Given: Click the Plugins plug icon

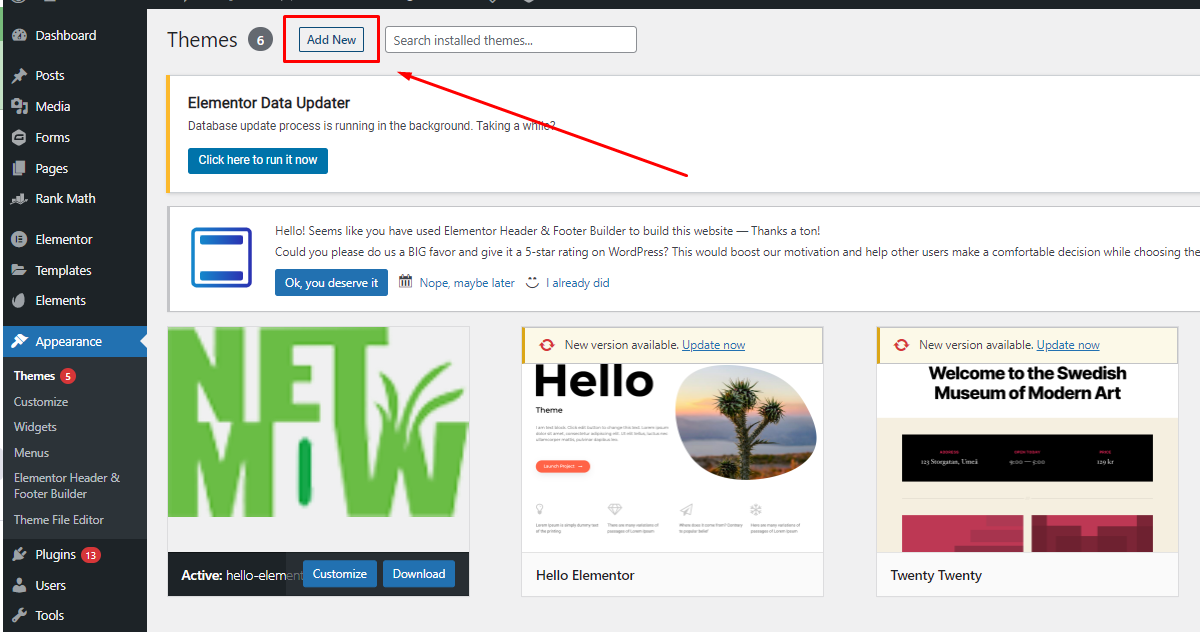Looking at the screenshot, I should 19,554.
